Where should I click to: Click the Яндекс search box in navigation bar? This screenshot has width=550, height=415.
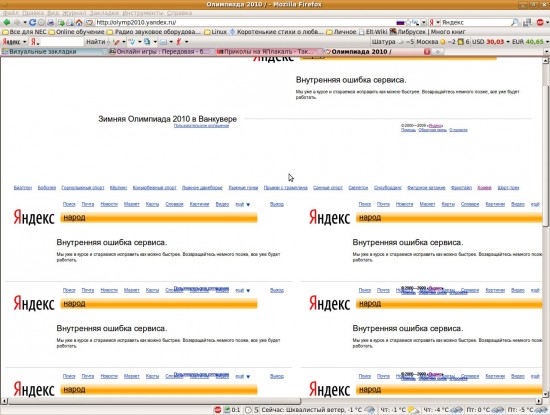(475, 22)
